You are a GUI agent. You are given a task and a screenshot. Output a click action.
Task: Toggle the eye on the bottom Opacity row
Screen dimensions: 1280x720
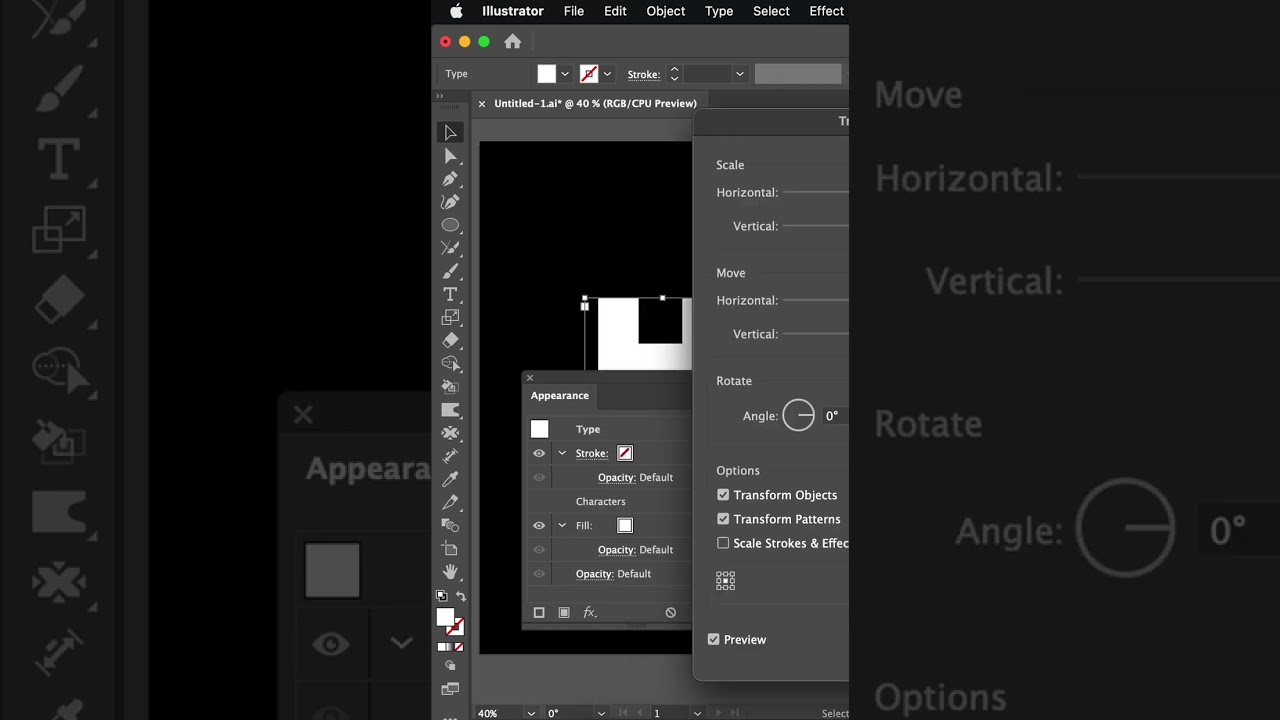pyautogui.click(x=539, y=574)
